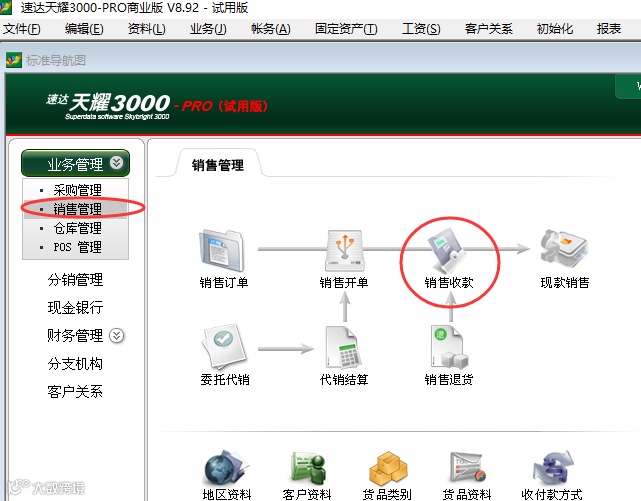Viewport: 641px width, 501px height.
Task: Open the 现款销售 icon
Action: click(564, 248)
